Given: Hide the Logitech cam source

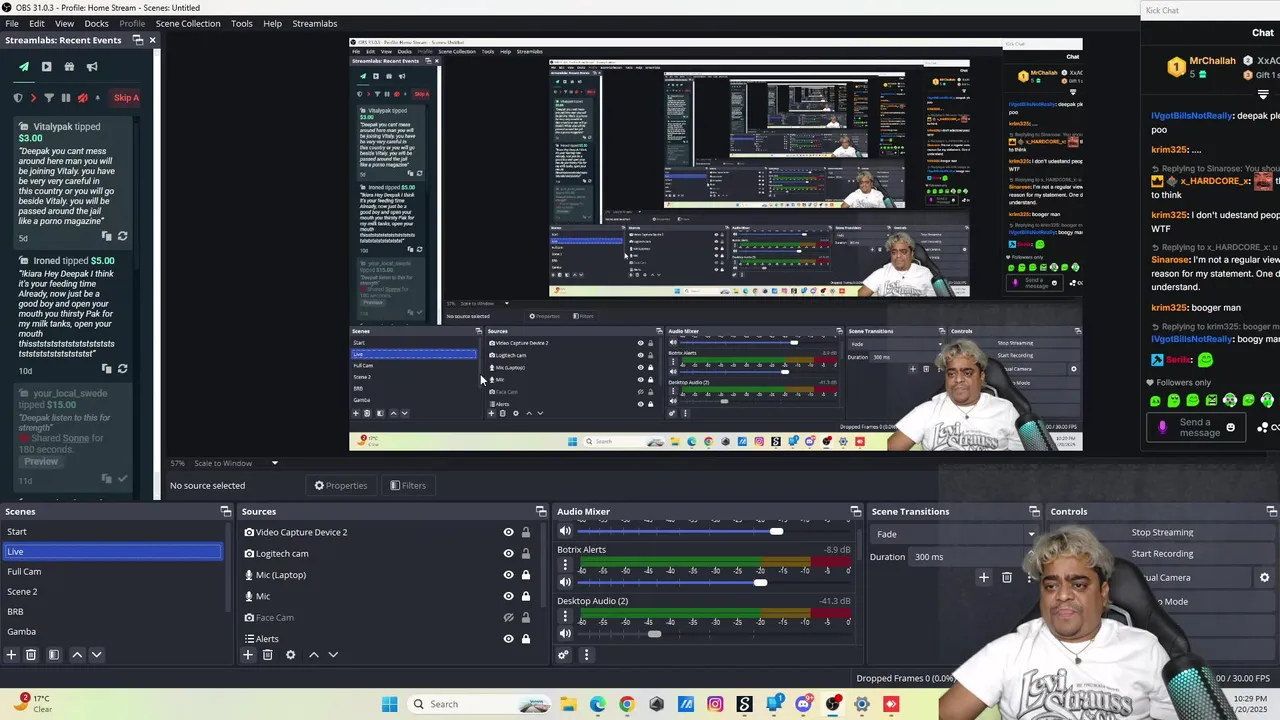Looking at the screenshot, I should [508, 553].
